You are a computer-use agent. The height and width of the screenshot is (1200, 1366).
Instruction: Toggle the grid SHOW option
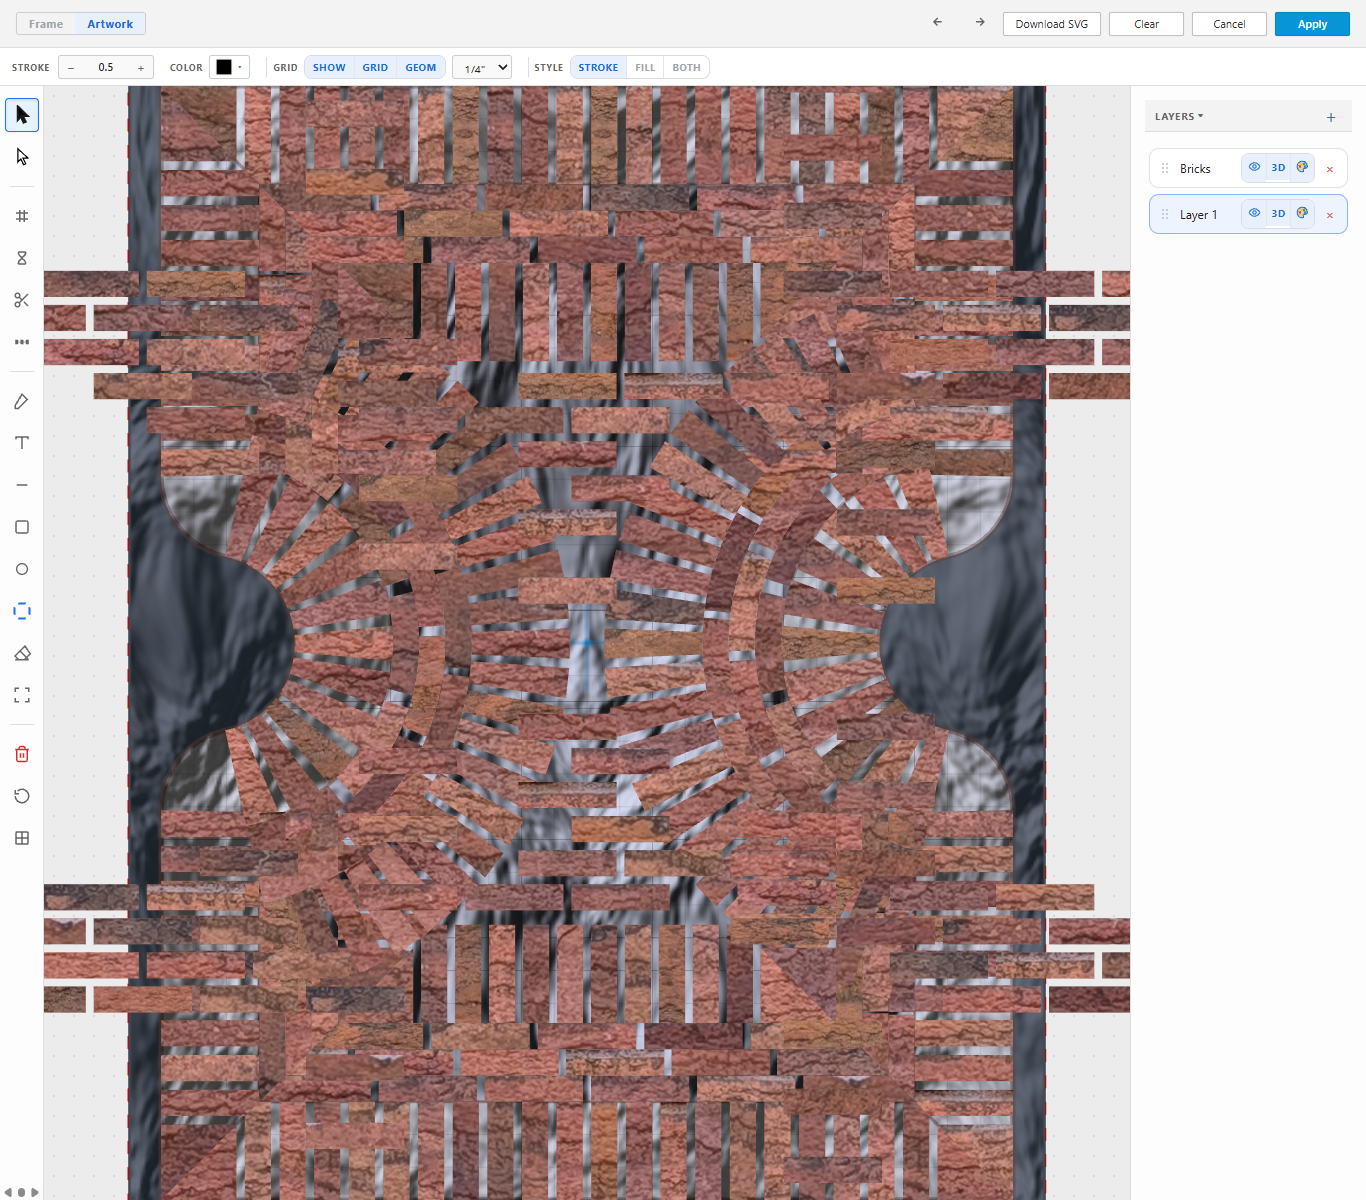click(x=329, y=67)
